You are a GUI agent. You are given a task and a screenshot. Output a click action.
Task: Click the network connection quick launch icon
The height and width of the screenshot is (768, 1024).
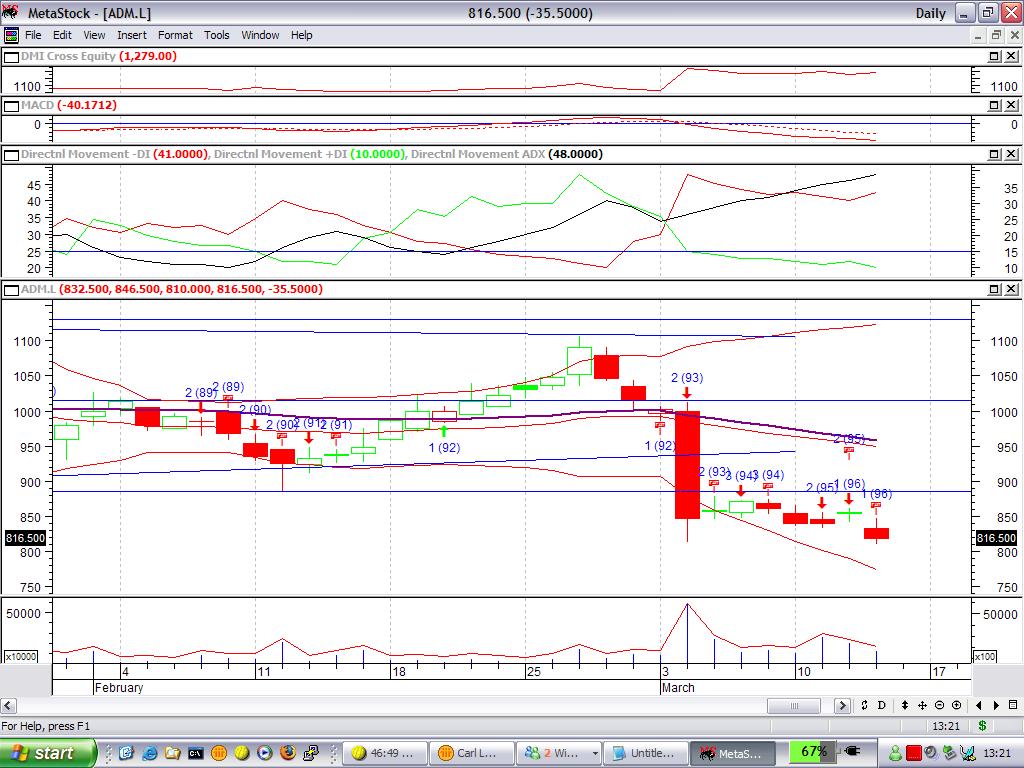click(311, 753)
